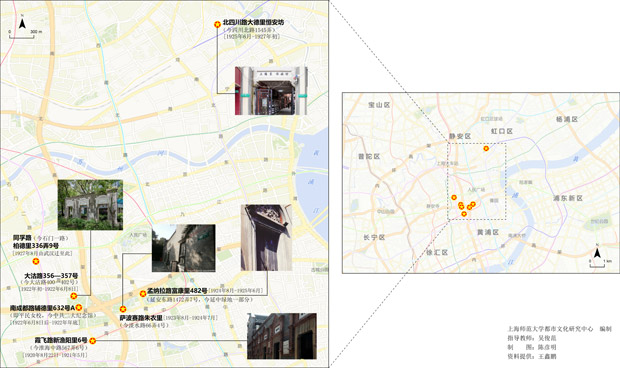Click the 徐汇区 district label
The height and width of the screenshot is (368, 620).
point(437,252)
